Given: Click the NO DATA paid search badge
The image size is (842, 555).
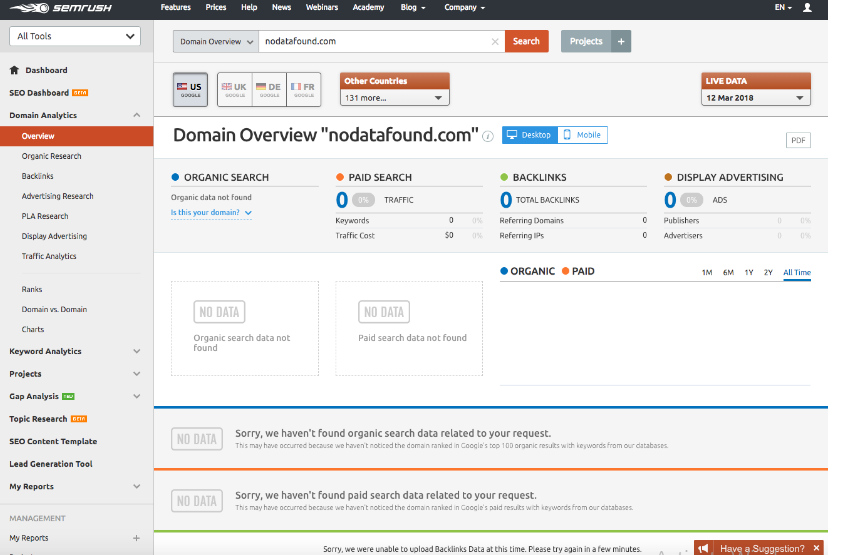Looking at the screenshot, I should (x=384, y=312).
